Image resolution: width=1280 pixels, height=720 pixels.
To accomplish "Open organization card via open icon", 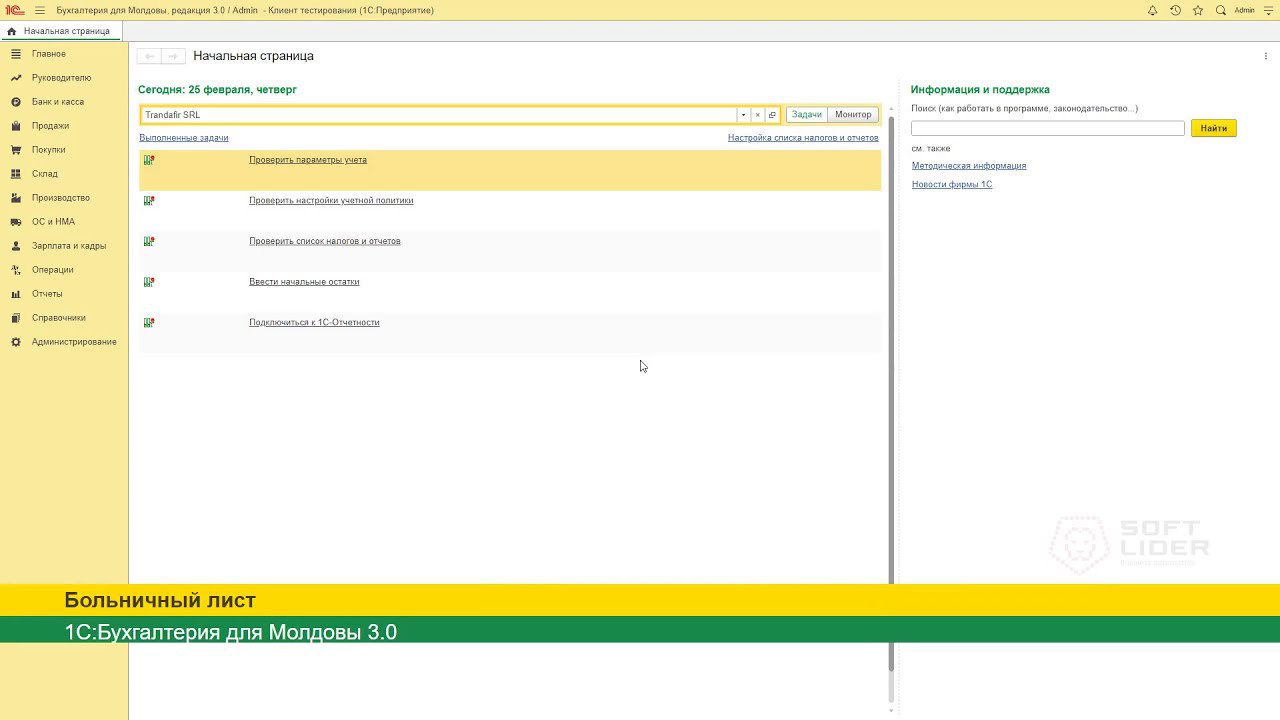I will coord(772,115).
